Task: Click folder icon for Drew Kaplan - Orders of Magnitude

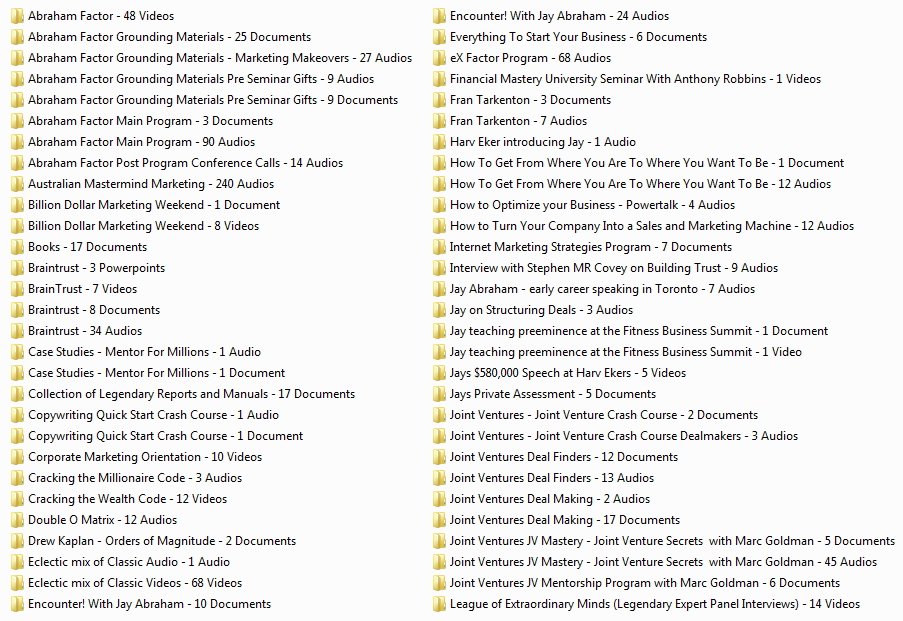Action: 17,542
